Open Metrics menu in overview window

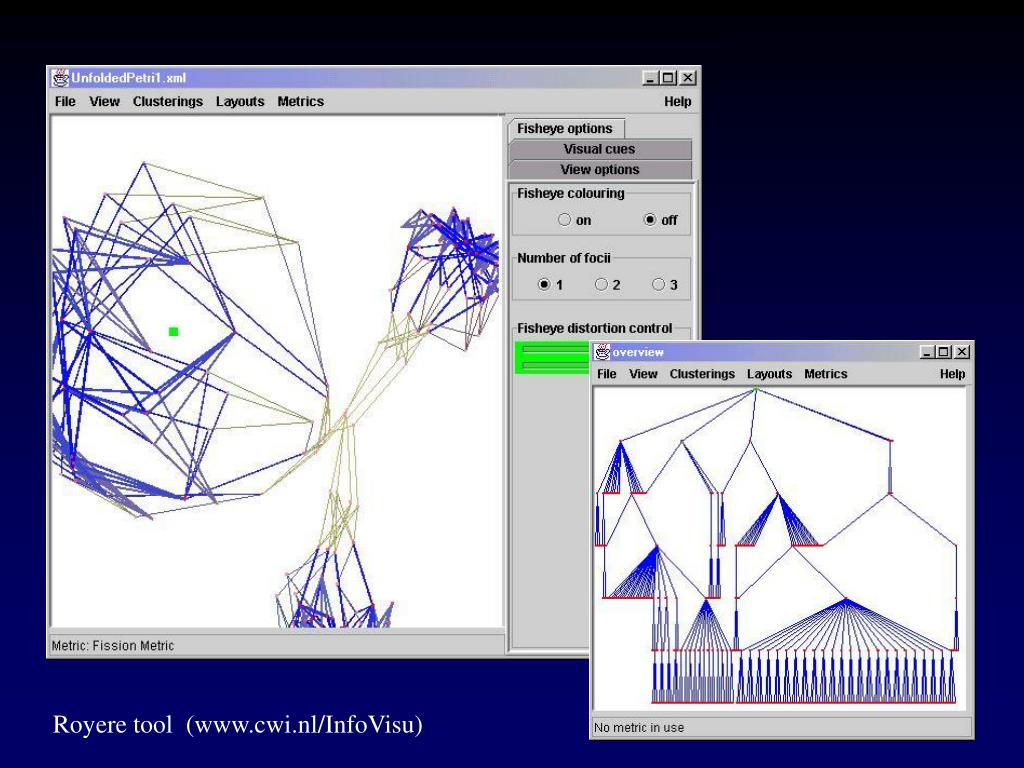825,374
